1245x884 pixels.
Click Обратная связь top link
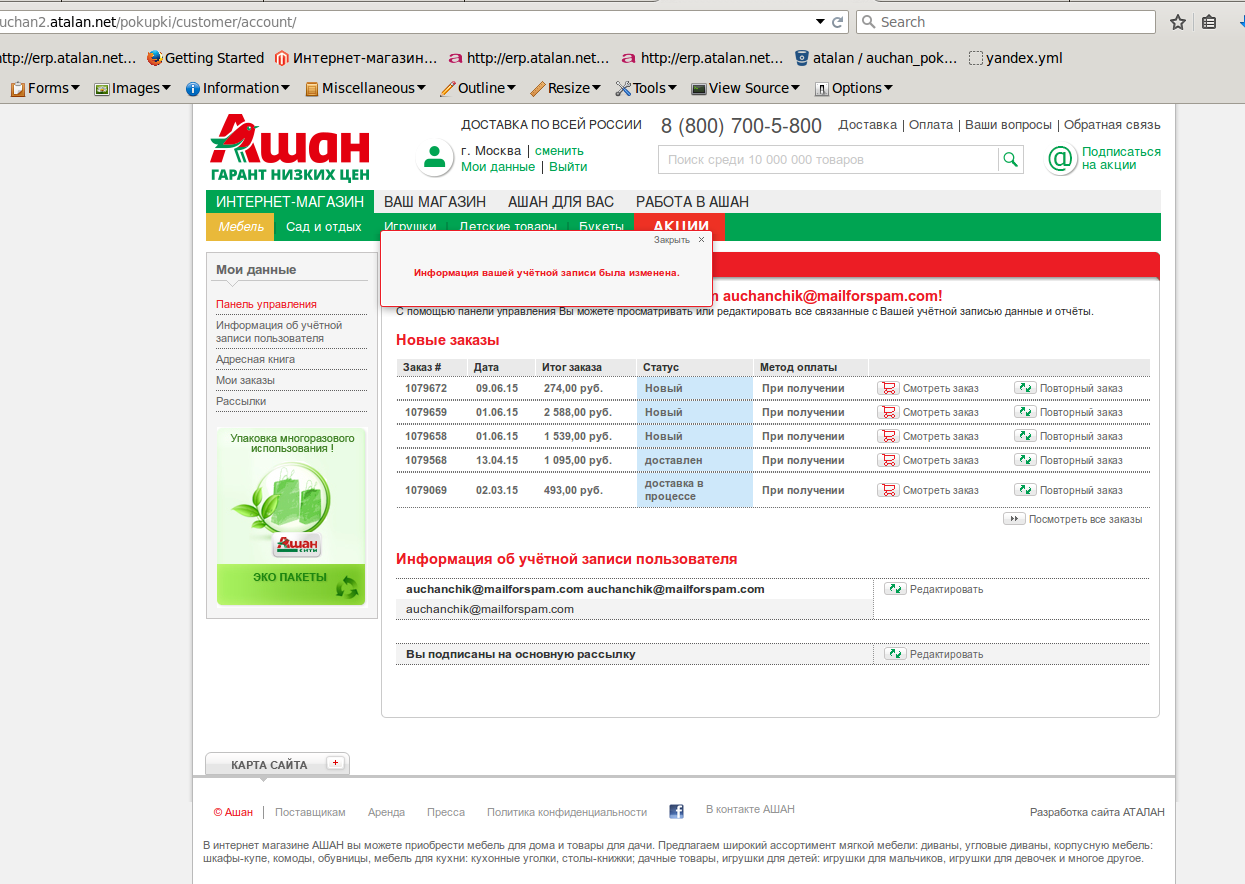point(1112,125)
